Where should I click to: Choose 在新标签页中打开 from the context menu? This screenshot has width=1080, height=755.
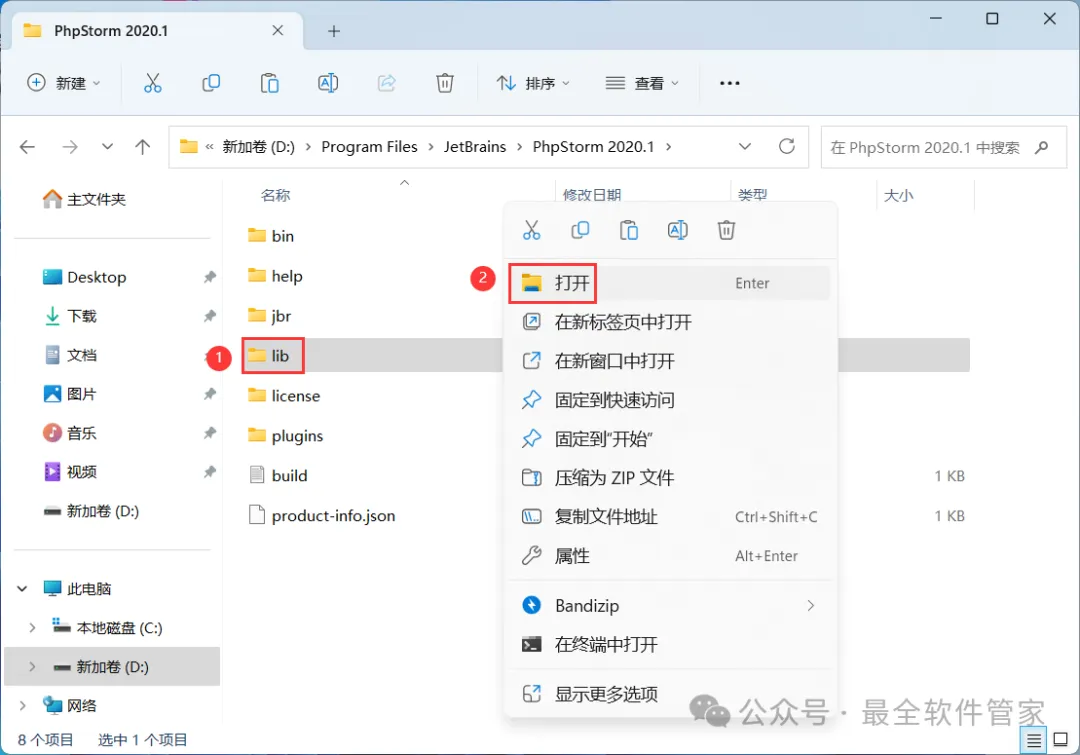pyautogui.click(x=669, y=322)
